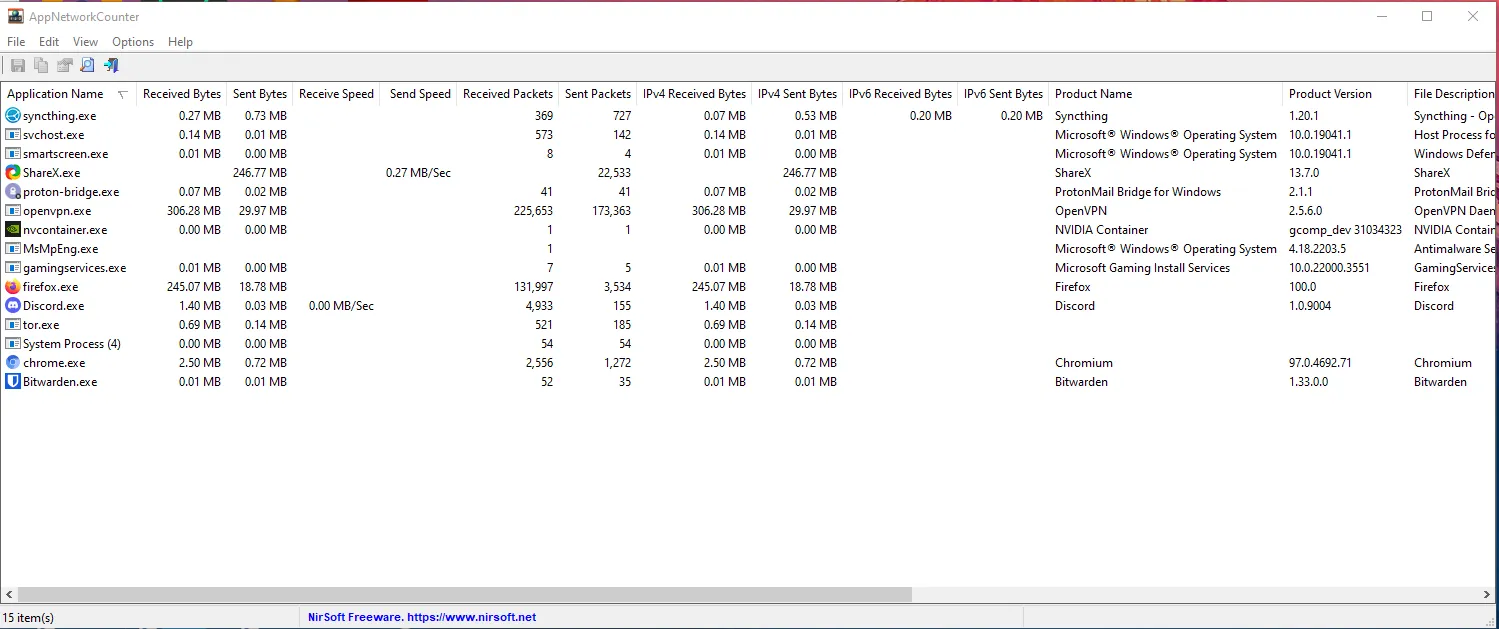Click the Find magnifier toolbar icon

[88, 66]
